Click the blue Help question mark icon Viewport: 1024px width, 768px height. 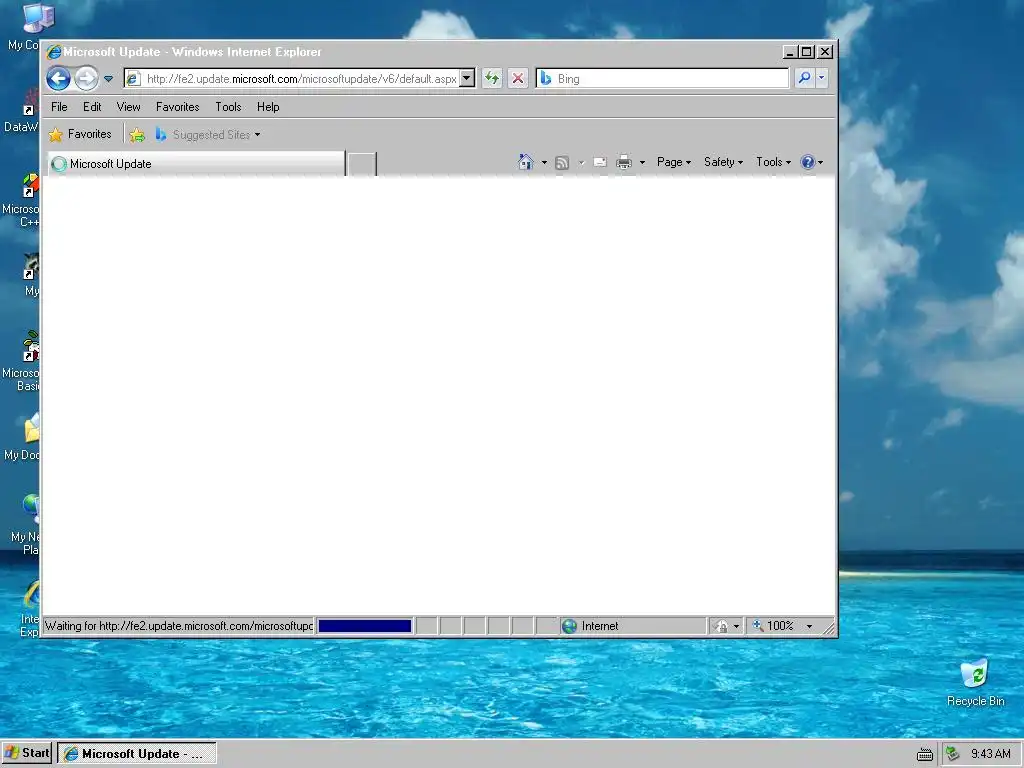808,162
